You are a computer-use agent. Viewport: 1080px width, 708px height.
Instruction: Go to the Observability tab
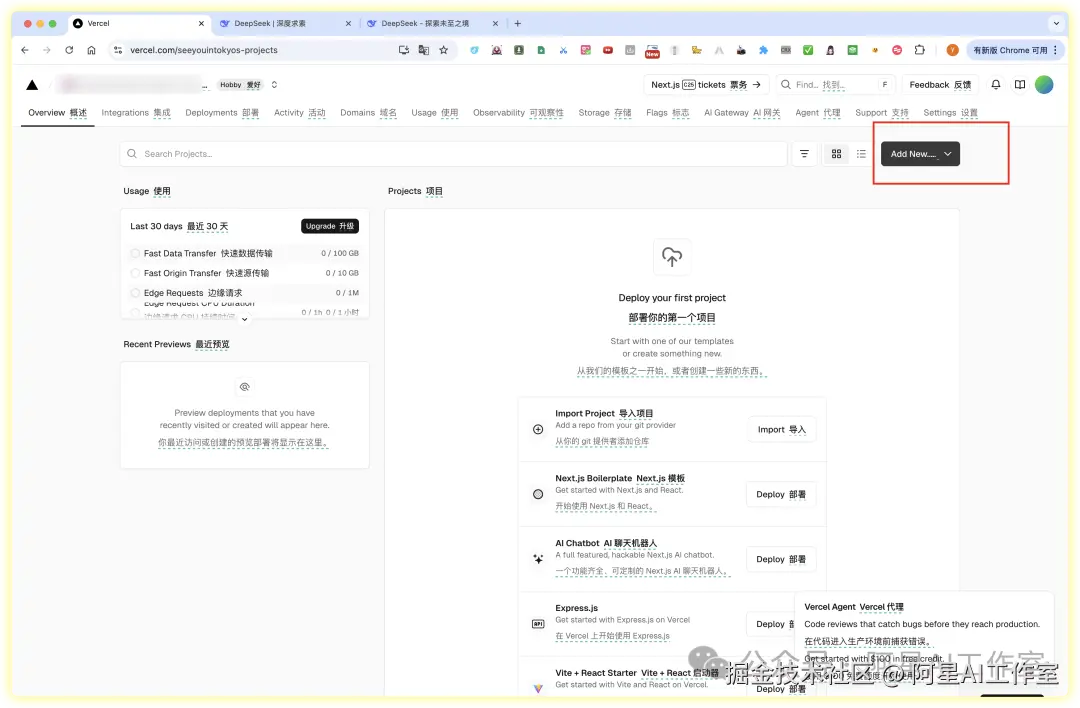click(518, 112)
